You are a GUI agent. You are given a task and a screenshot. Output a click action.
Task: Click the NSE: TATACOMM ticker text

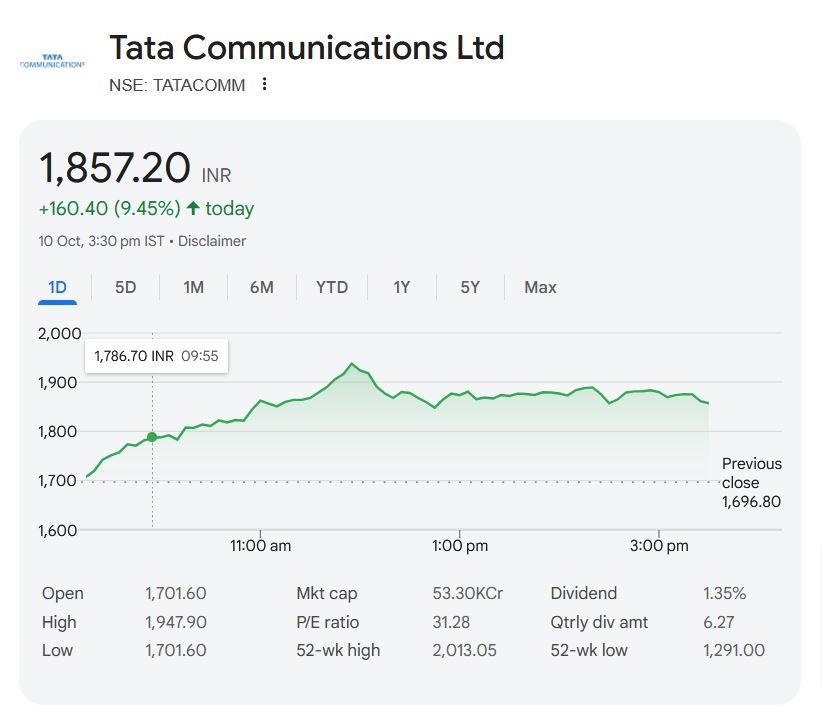tap(177, 85)
